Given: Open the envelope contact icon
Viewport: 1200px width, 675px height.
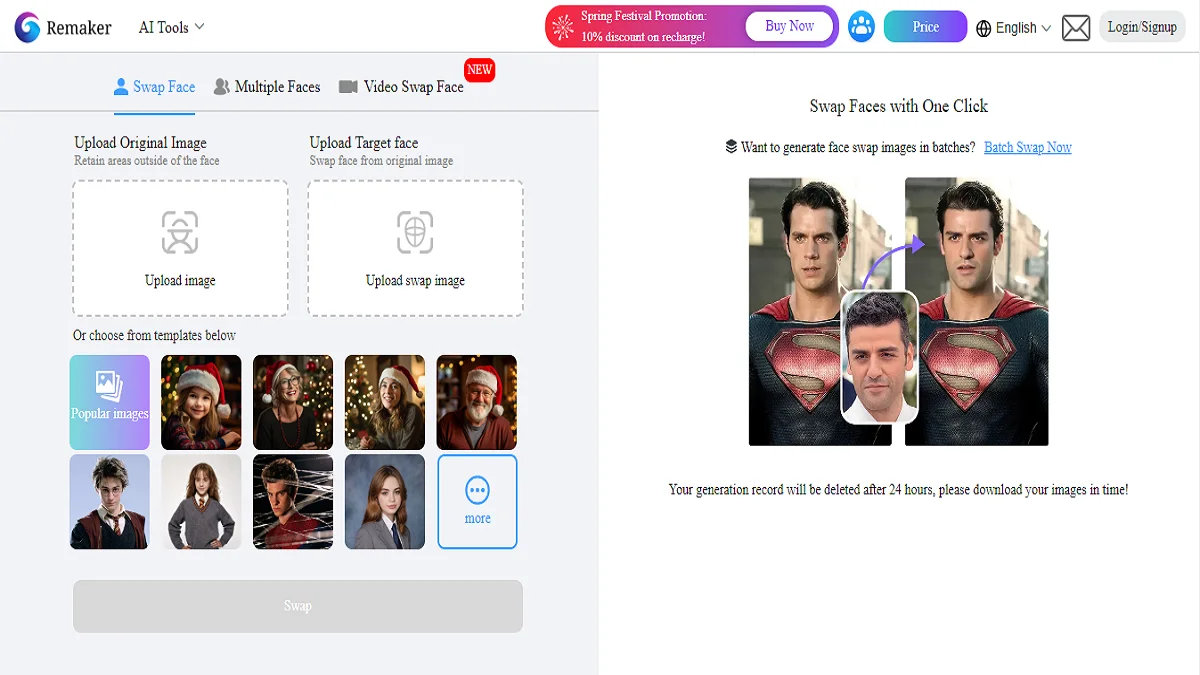Looking at the screenshot, I should [1076, 27].
